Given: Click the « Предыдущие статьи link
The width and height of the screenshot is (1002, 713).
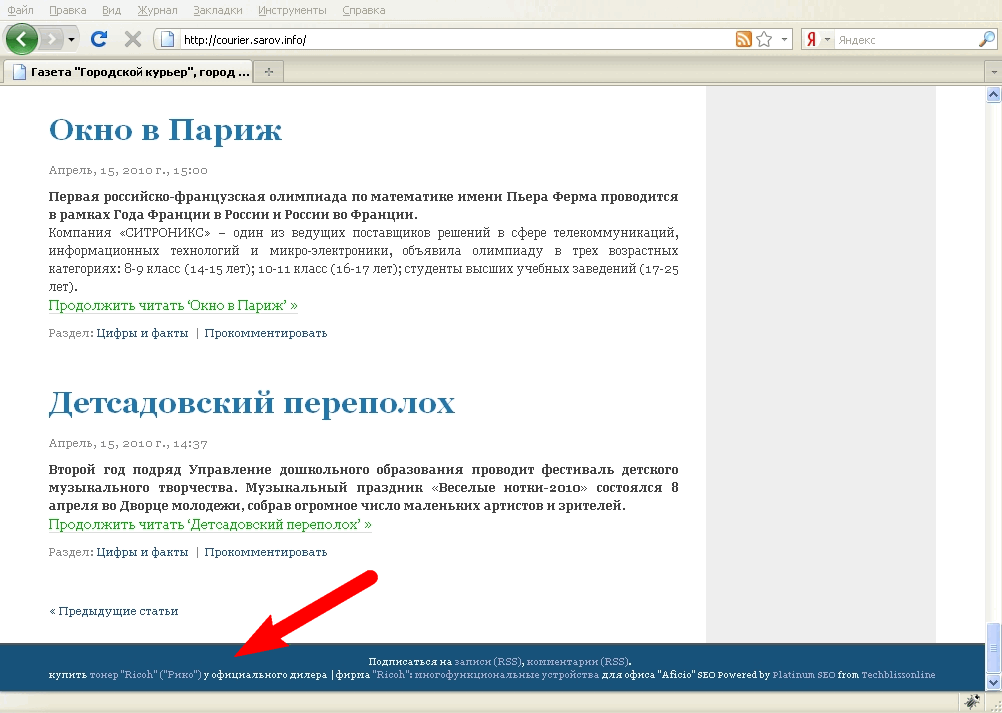Looking at the screenshot, I should tap(114, 611).
